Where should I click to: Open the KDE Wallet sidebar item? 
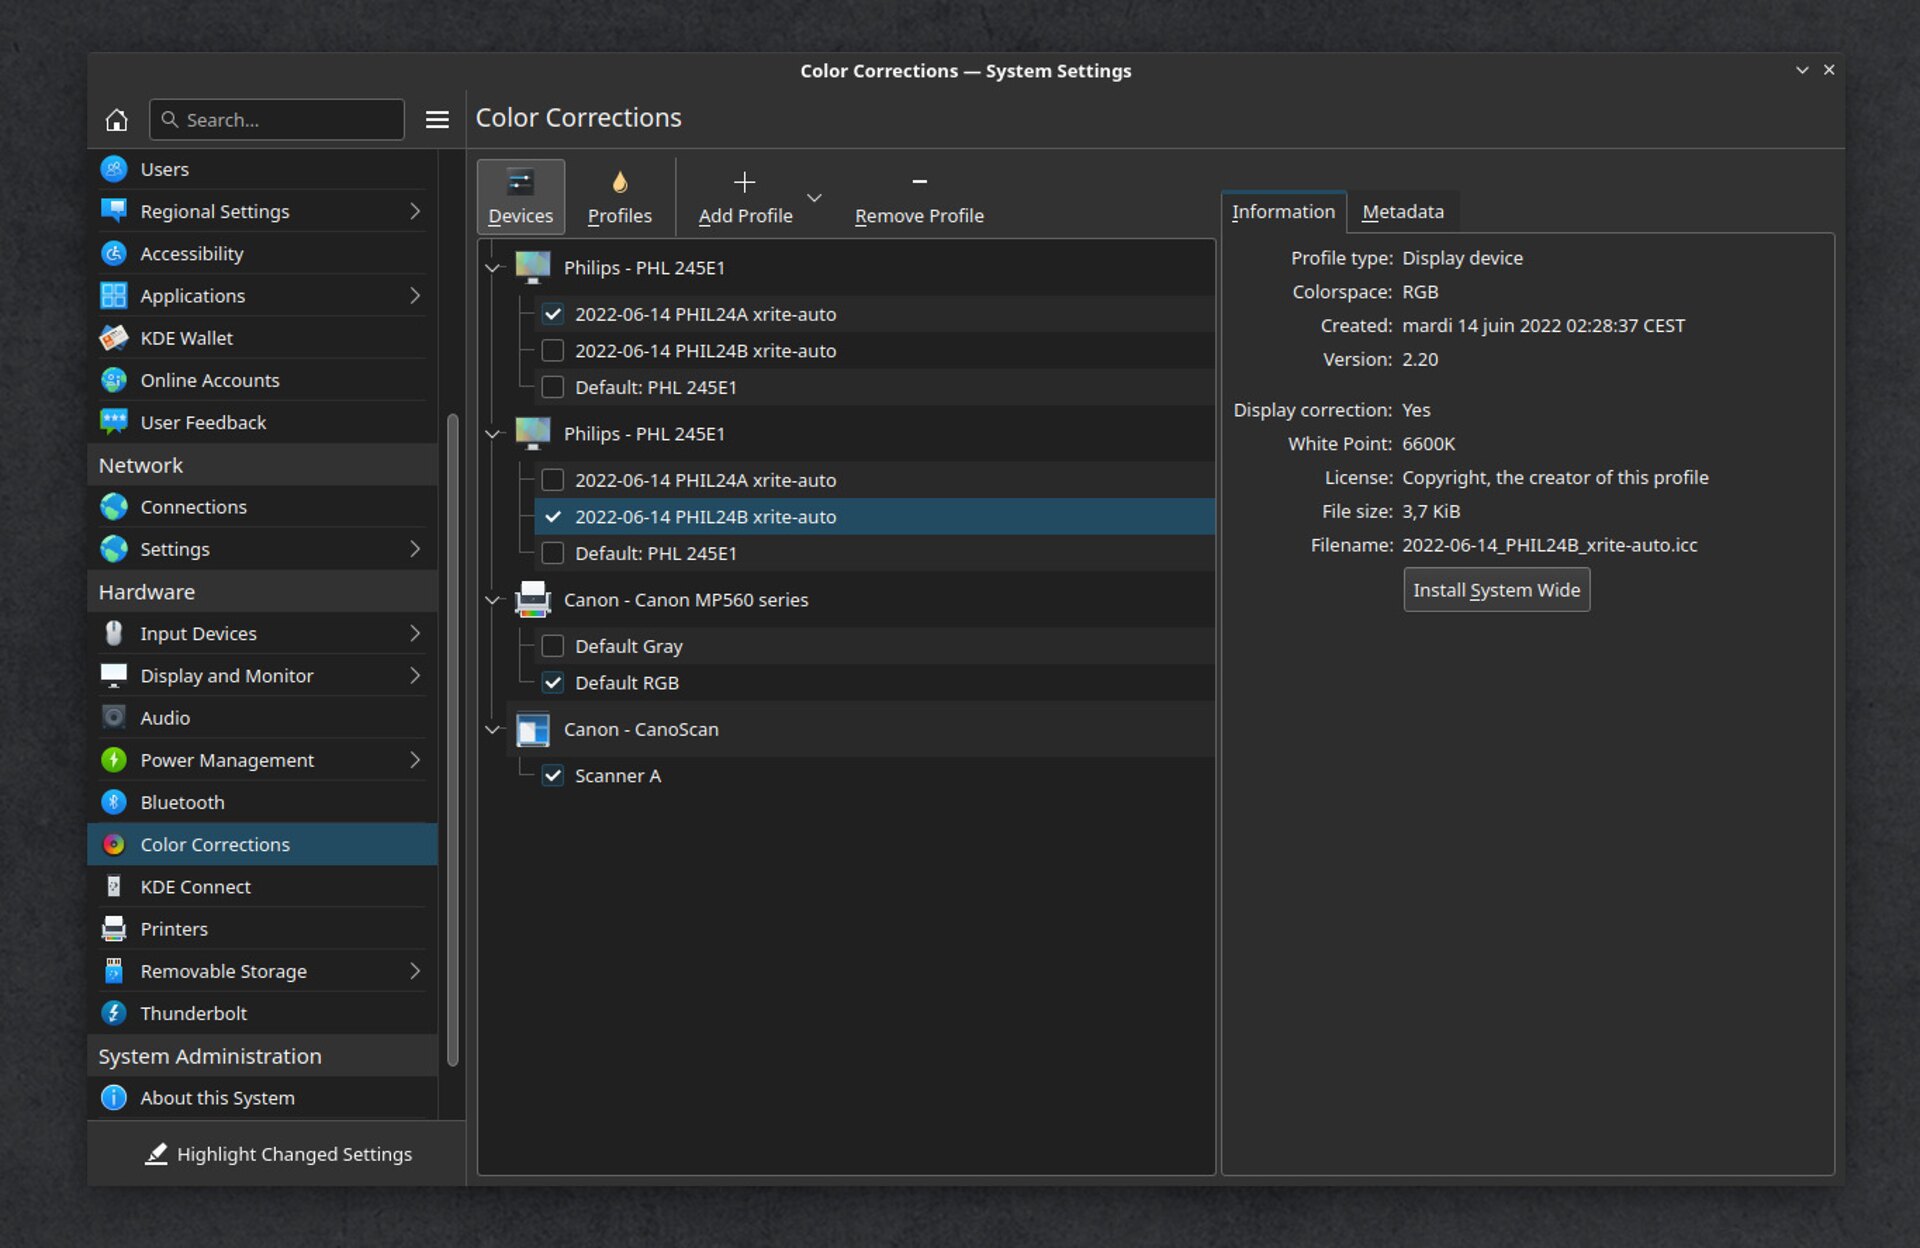point(186,338)
